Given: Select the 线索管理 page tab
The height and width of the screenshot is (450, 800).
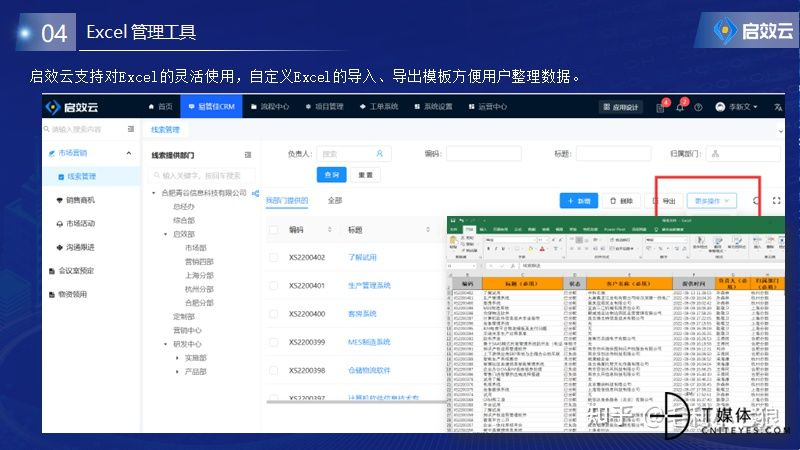Looking at the screenshot, I should [165, 130].
